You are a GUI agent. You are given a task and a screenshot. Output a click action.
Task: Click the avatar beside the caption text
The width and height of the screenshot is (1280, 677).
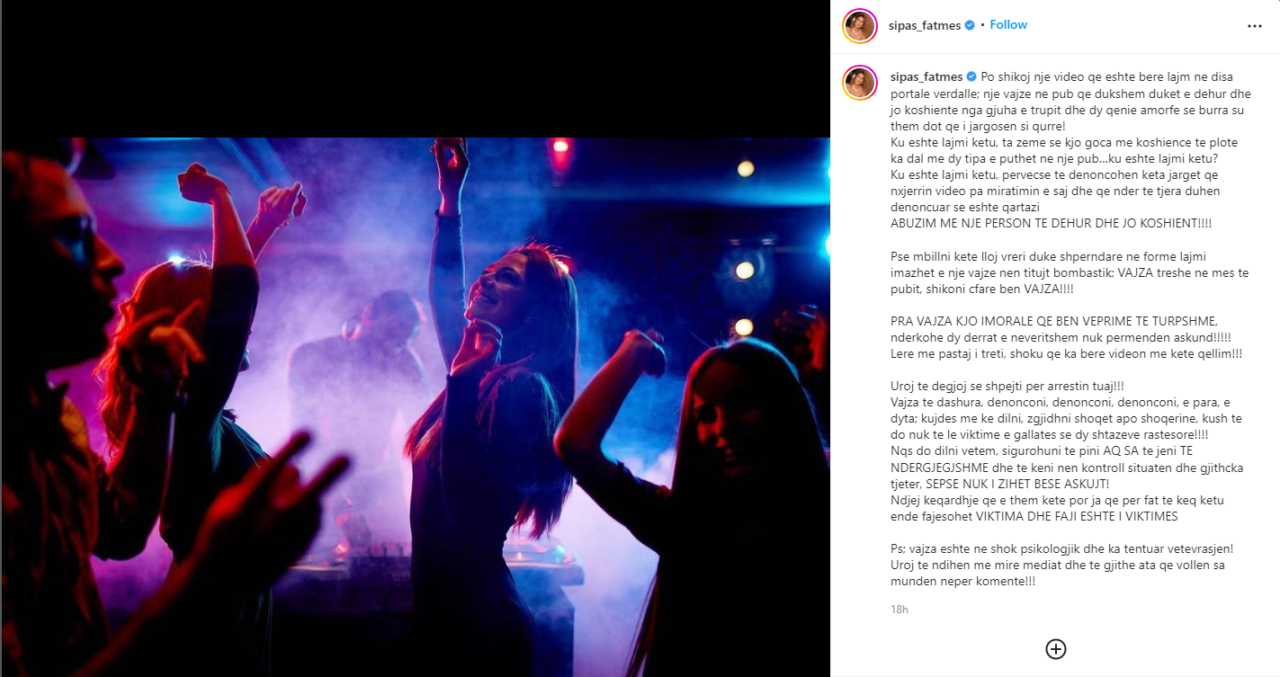coord(860,83)
